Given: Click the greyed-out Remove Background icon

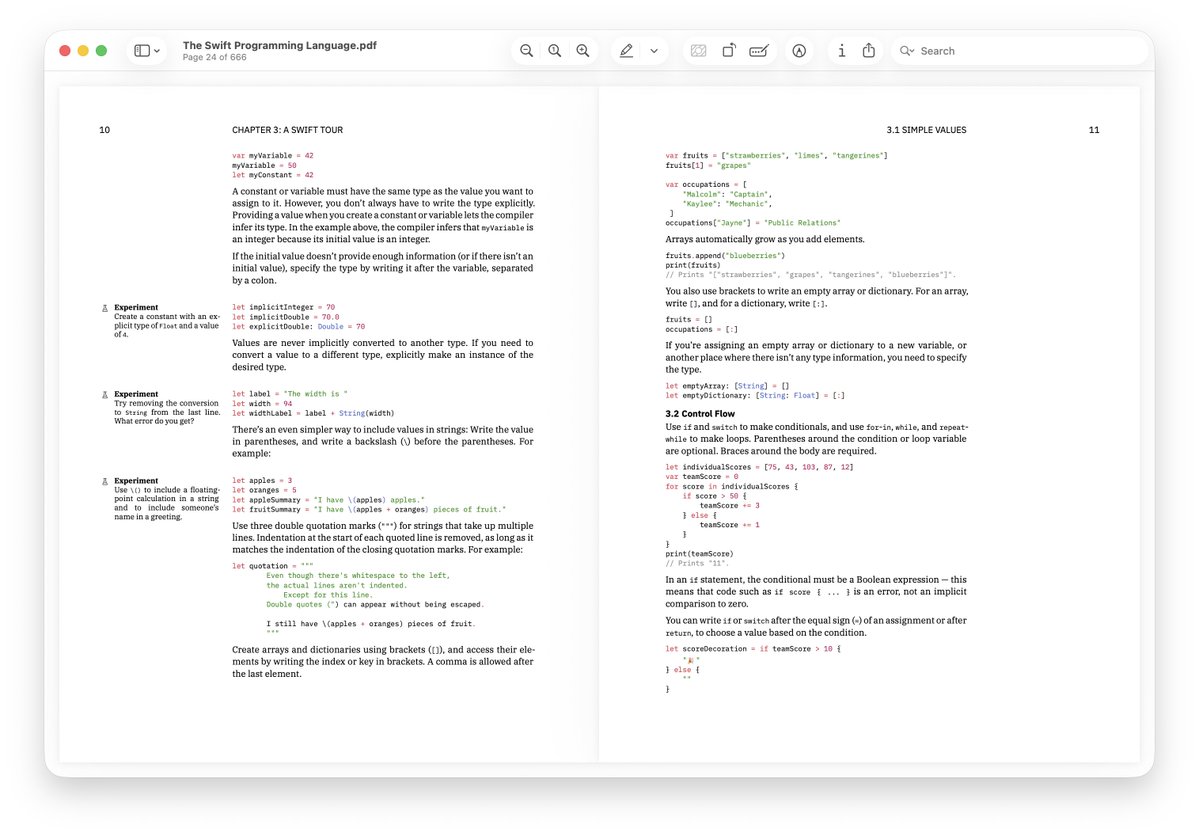Looking at the screenshot, I should [698, 50].
